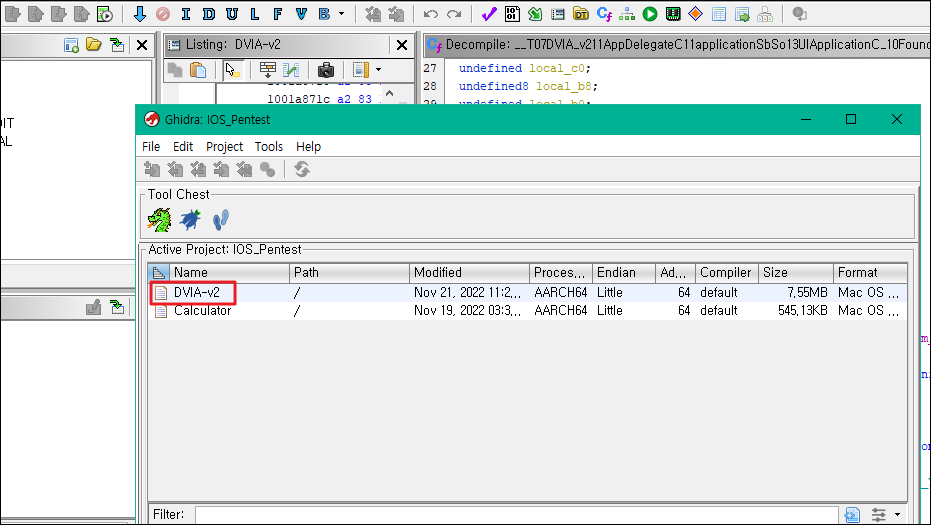Click the Listing scrollbar up arrow
The height and width of the screenshot is (525, 931).
coord(390,93)
